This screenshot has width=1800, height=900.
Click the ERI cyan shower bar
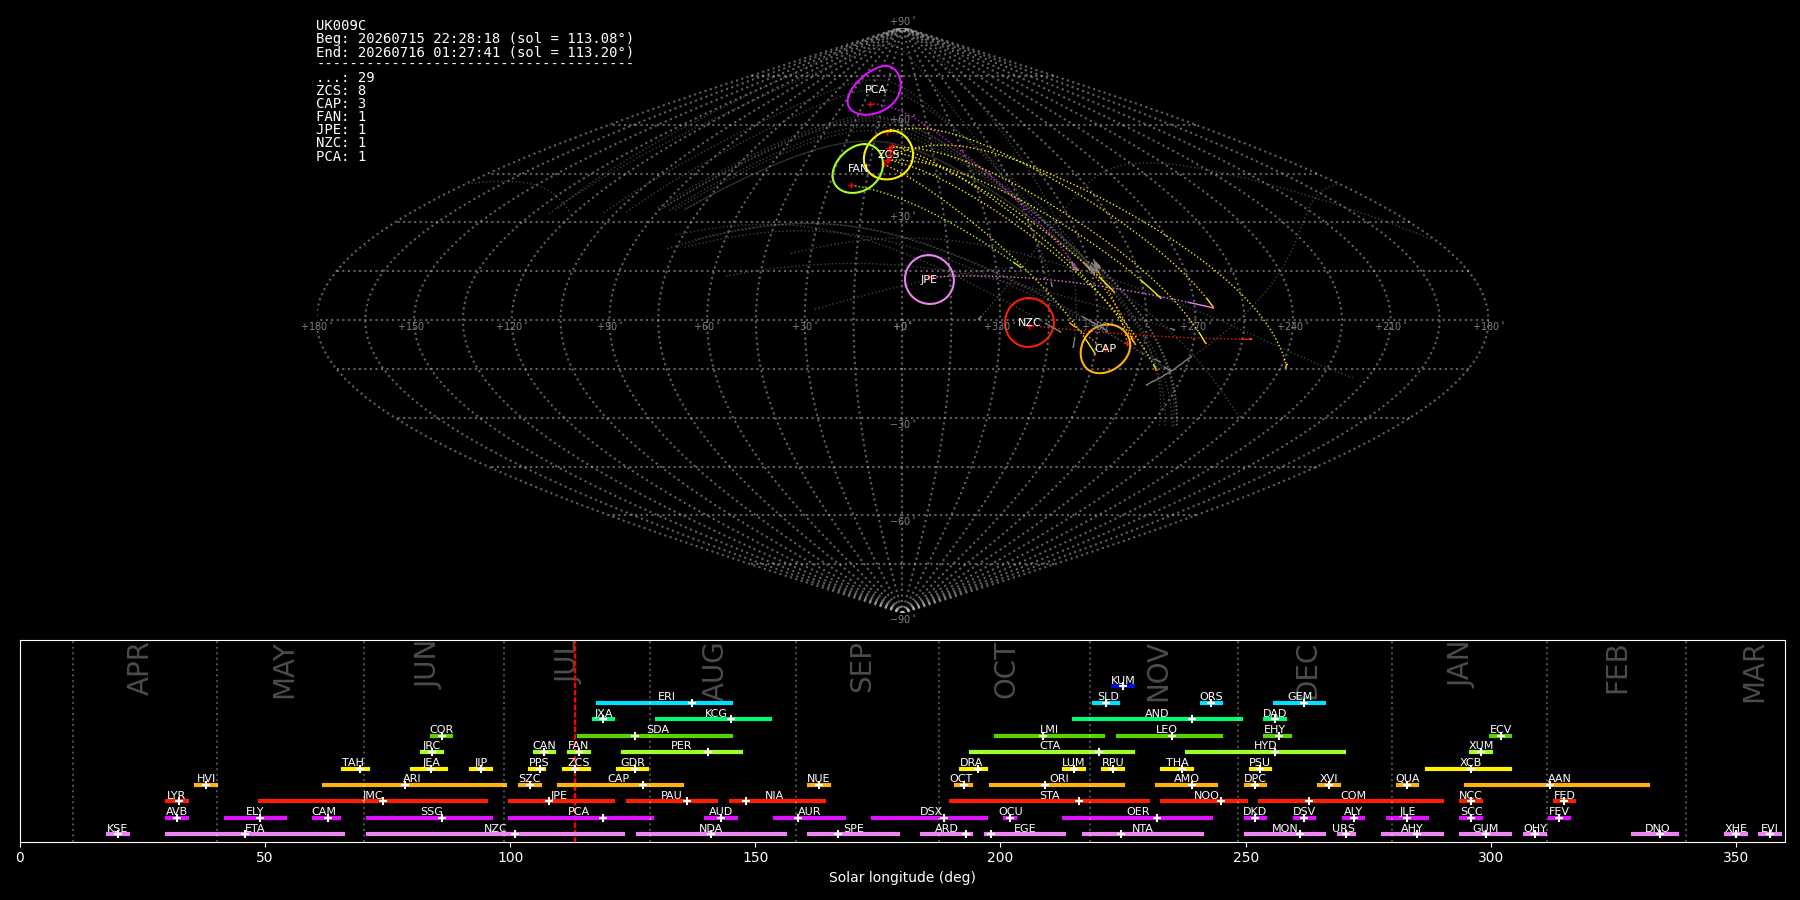click(x=664, y=703)
